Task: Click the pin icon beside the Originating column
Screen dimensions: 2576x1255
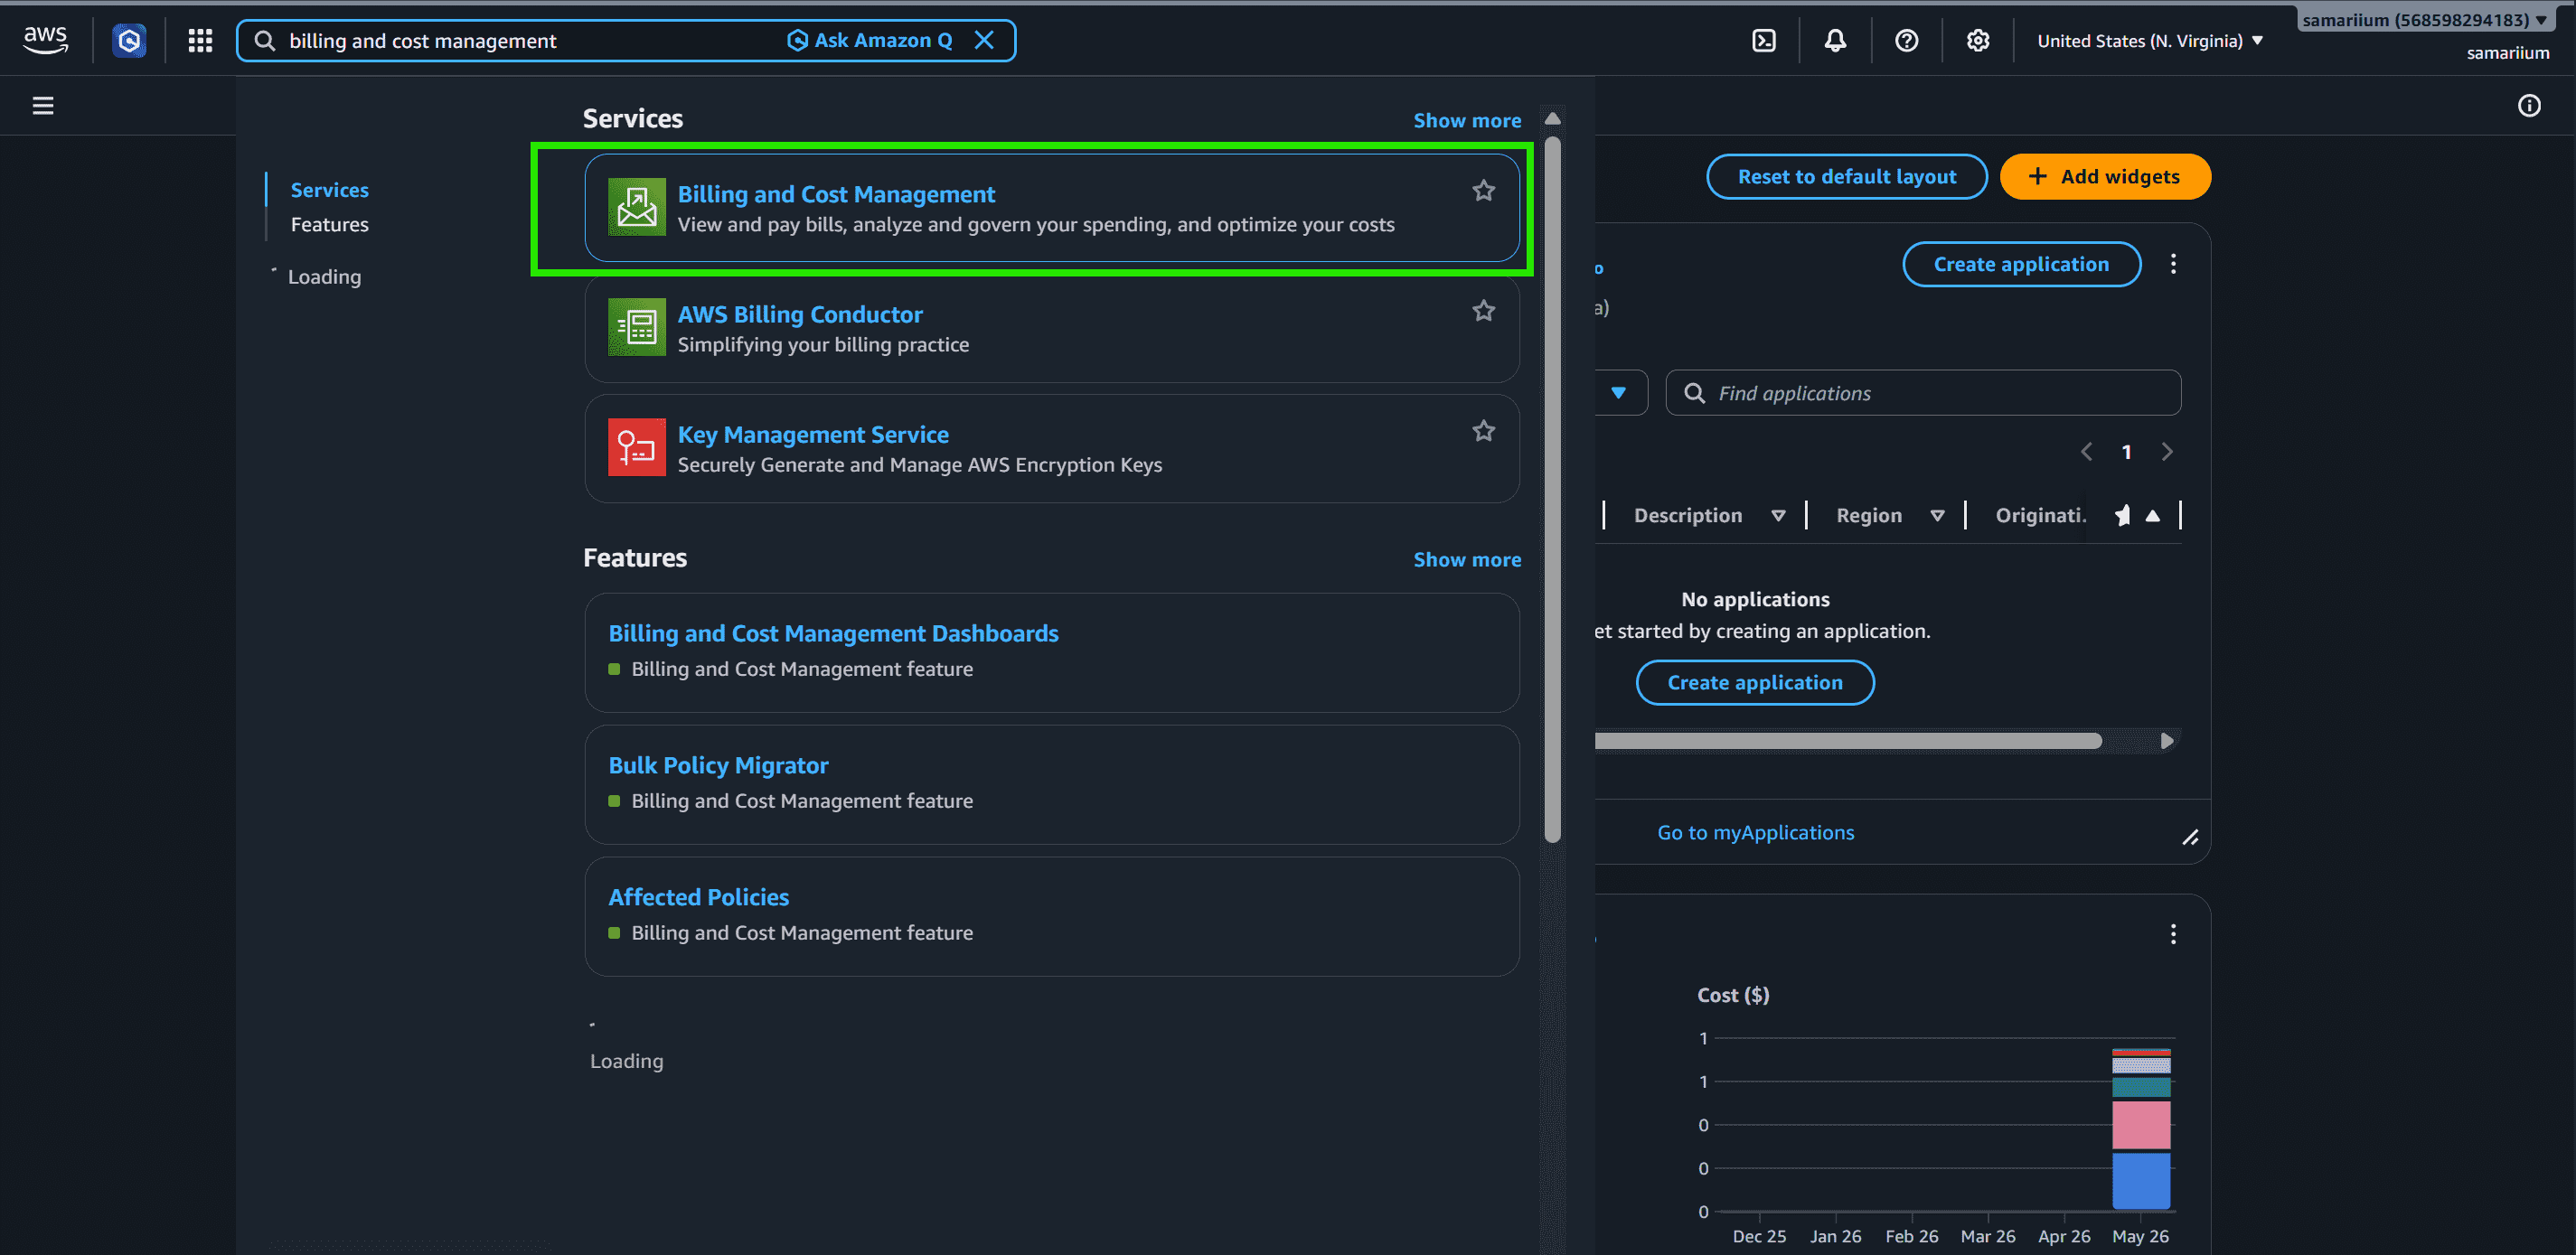Action: (x=2122, y=516)
